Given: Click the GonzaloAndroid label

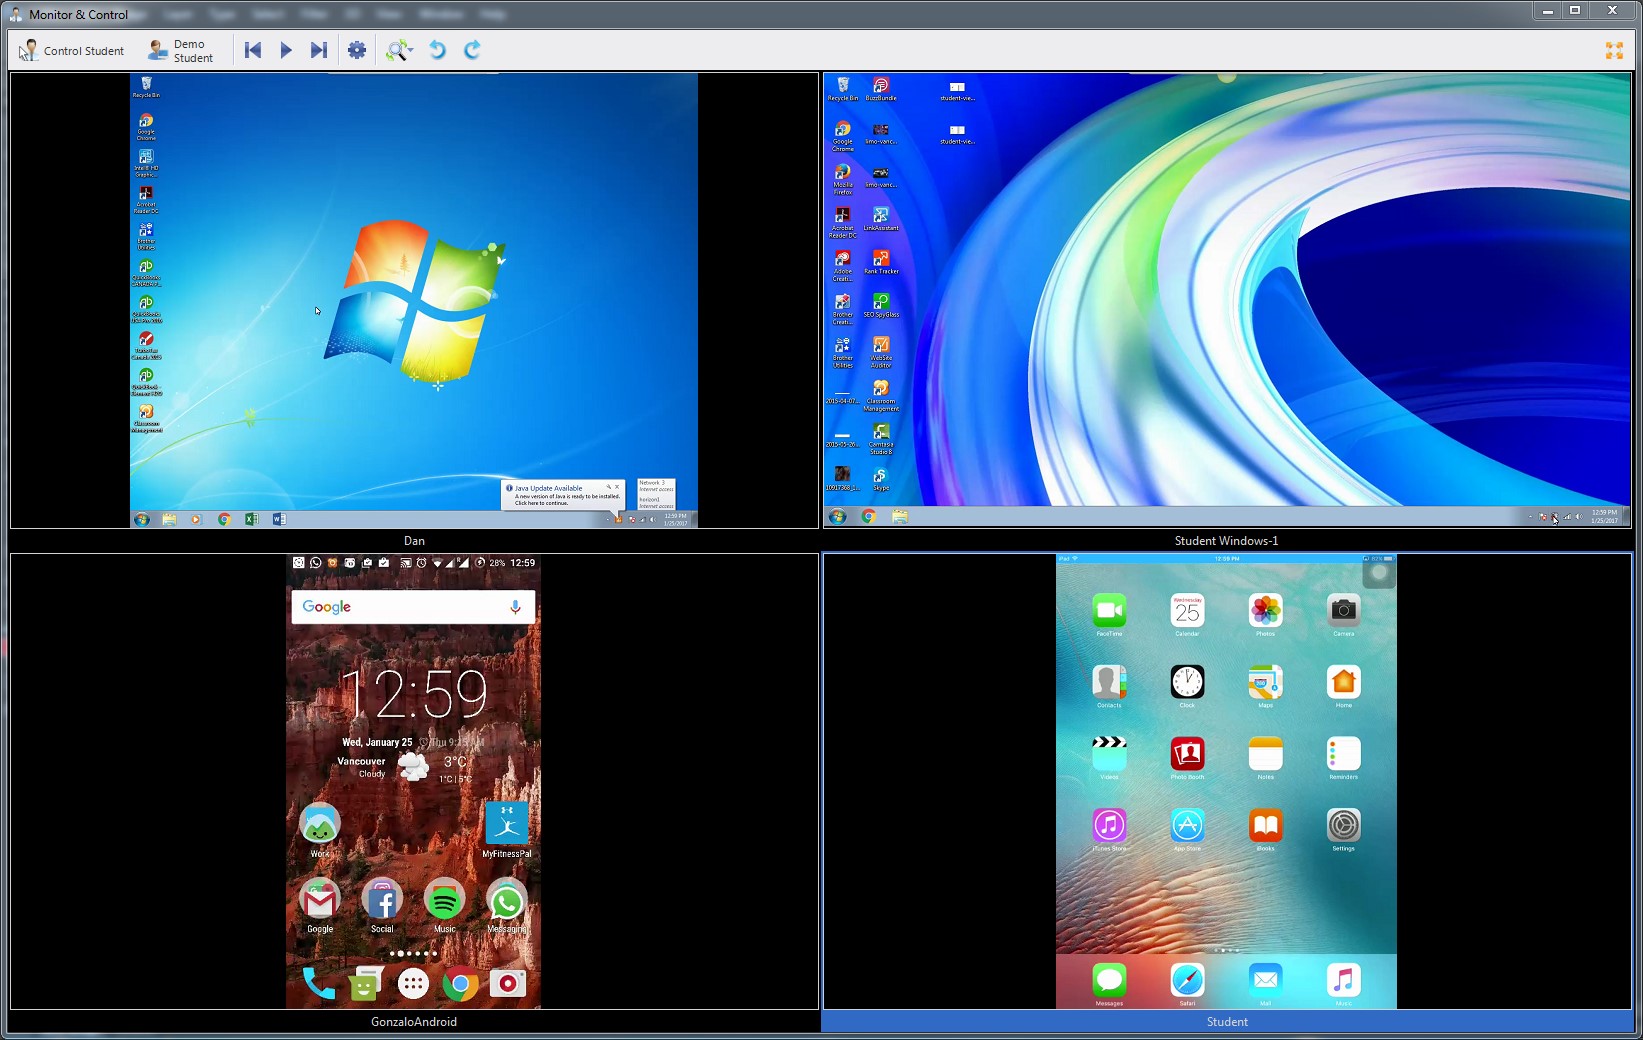Looking at the screenshot, I should pos(414,1022).
